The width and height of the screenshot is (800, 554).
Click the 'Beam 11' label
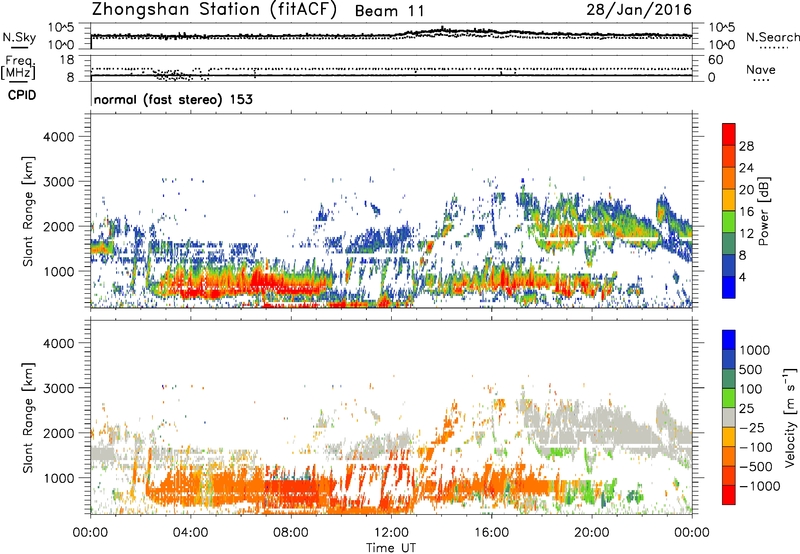[x=389, y=11]
